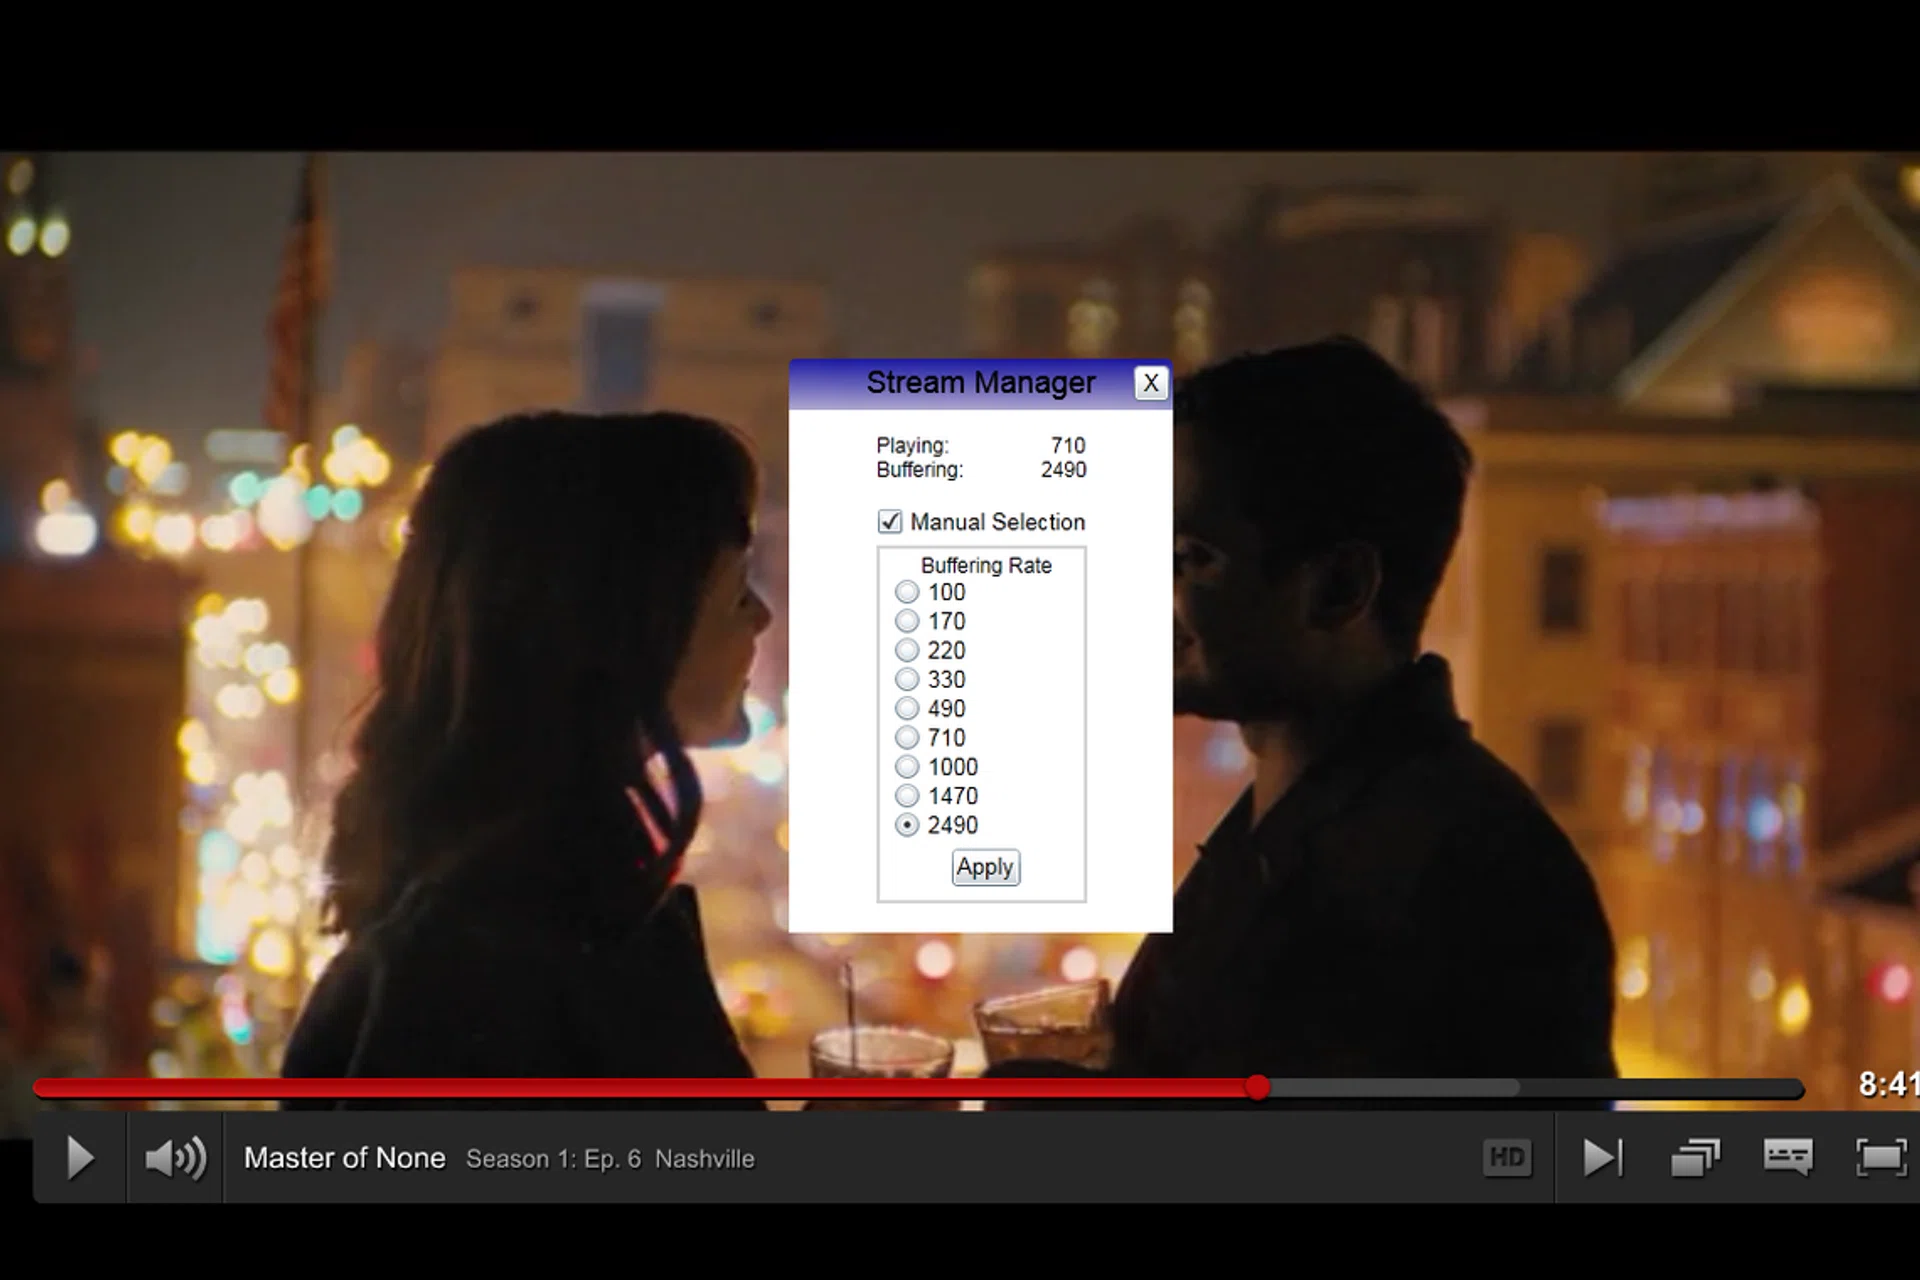Pick the 330 bitrate radio button
The height and width of the screenshot is (1280, 1920).
point(907,680)
